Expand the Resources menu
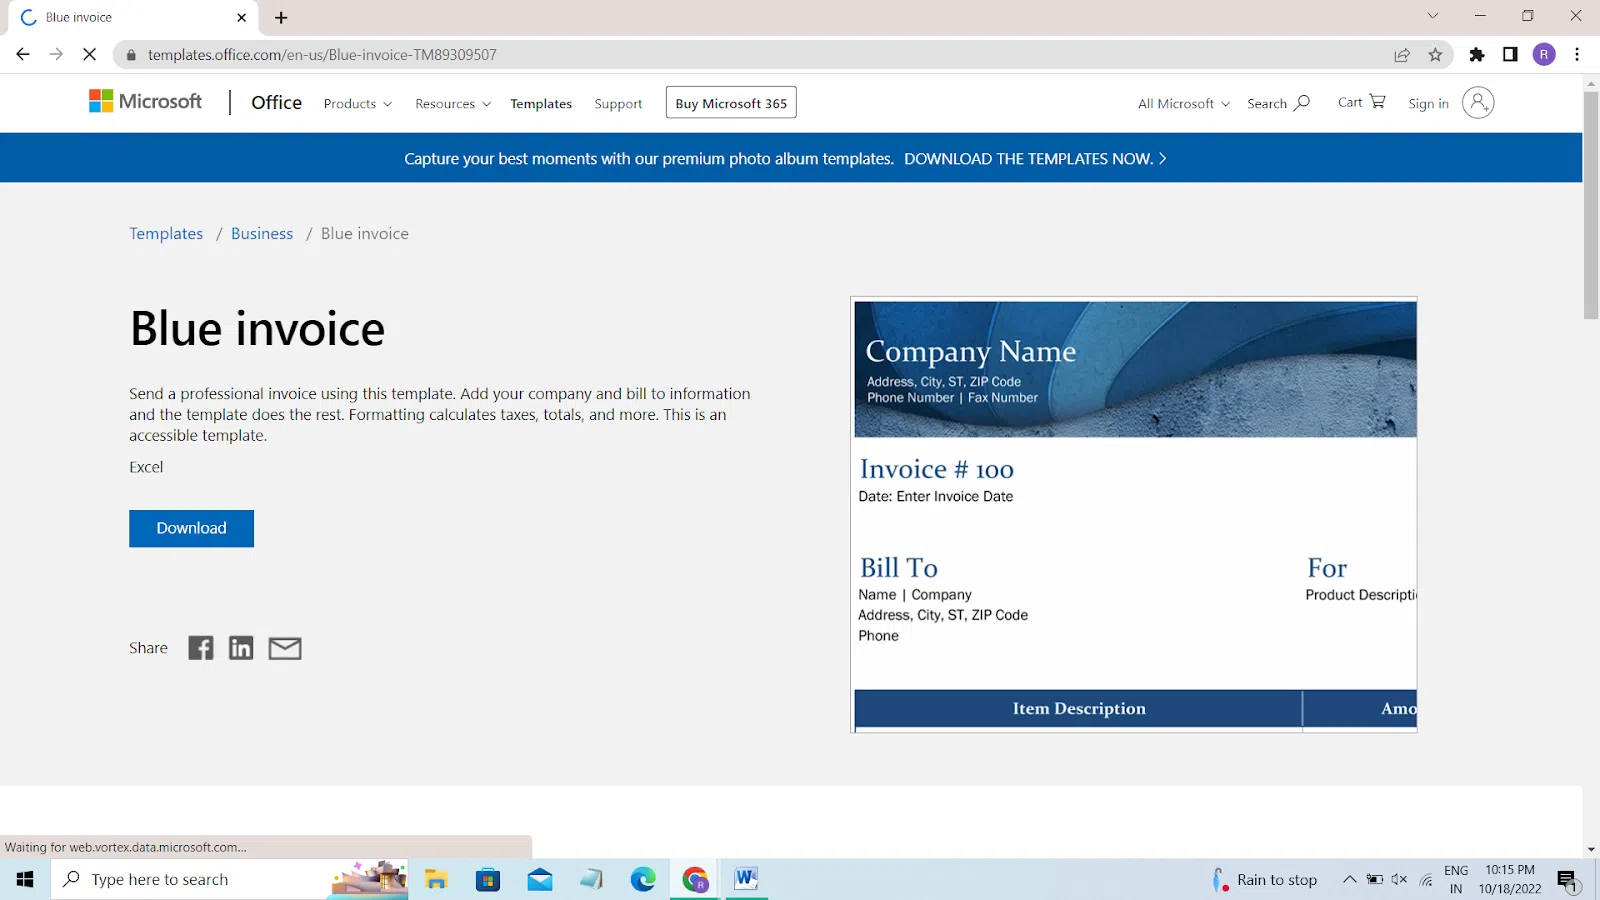The width and height of the screenshot is (1600, 900). click(x=453, y=104)
